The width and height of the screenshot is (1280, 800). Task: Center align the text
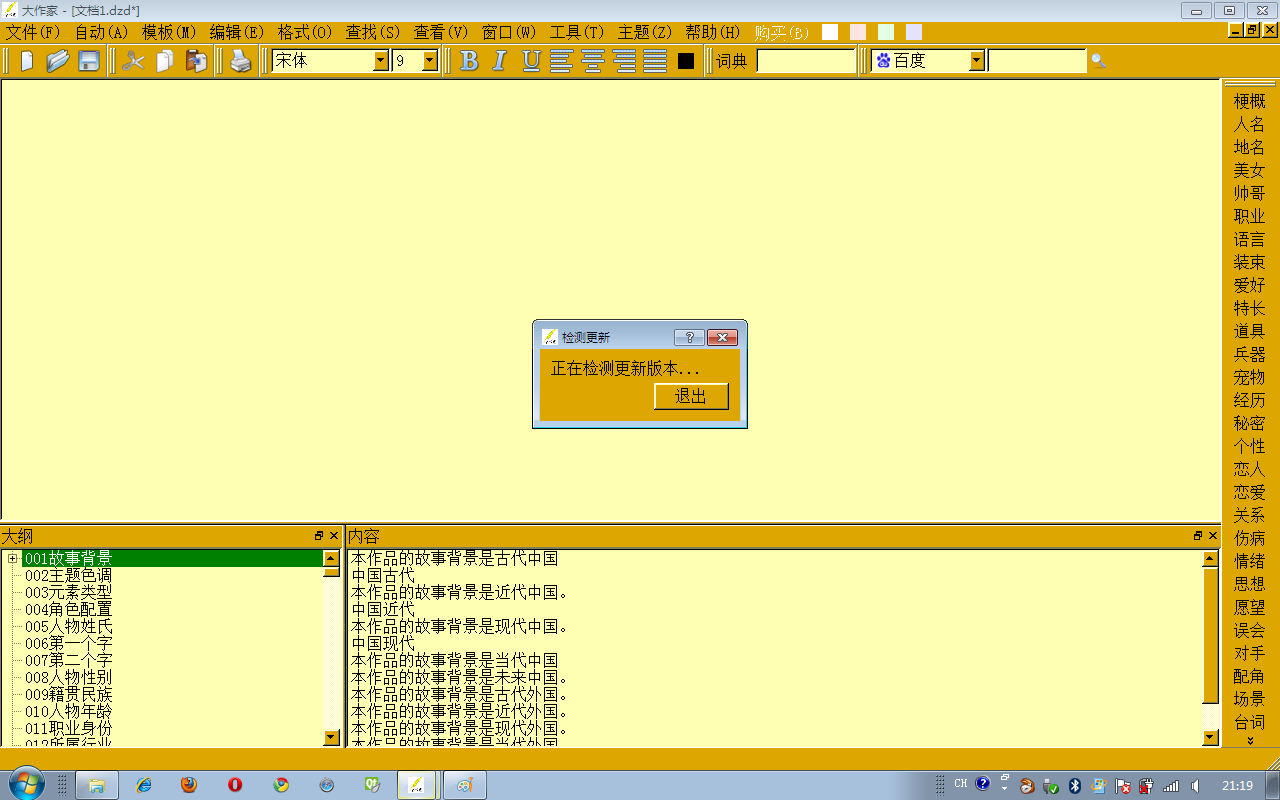[594, 61]
